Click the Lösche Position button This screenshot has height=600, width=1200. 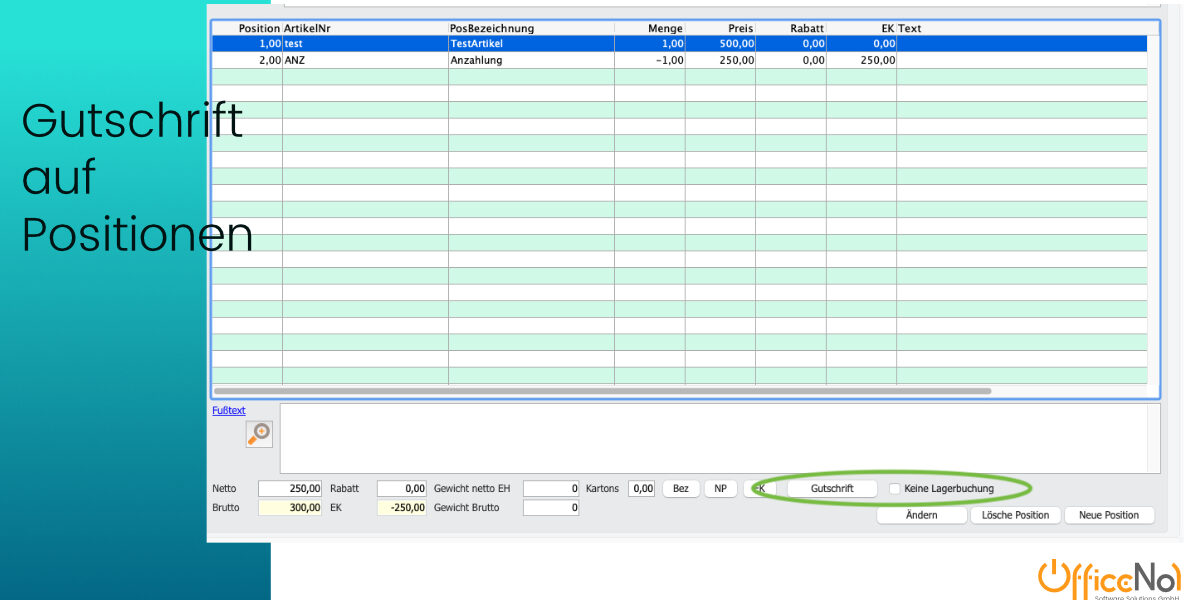(x=1015, y=515)
